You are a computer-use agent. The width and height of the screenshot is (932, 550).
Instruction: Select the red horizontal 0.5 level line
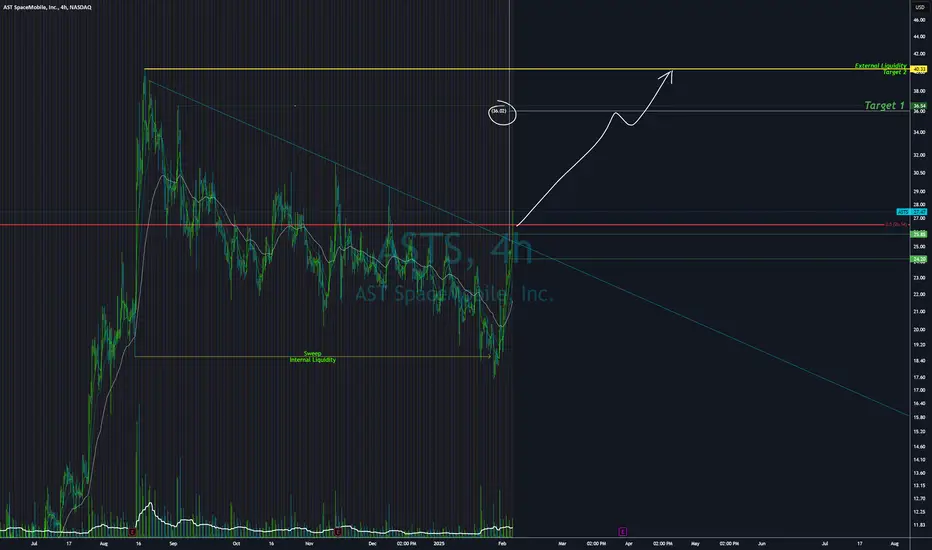pyautogui.click(x=442, y=225)
